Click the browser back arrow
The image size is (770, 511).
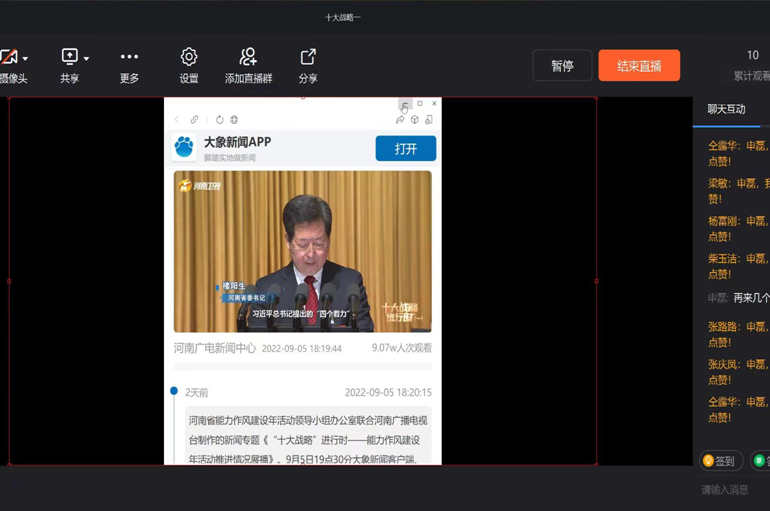(177, 120)
